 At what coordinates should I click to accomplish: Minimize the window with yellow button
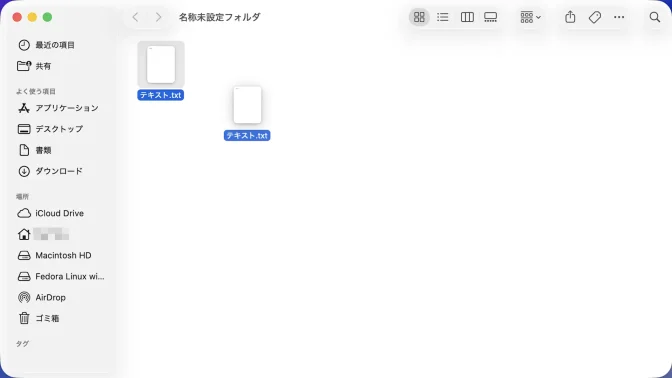[x=32, y=17]
